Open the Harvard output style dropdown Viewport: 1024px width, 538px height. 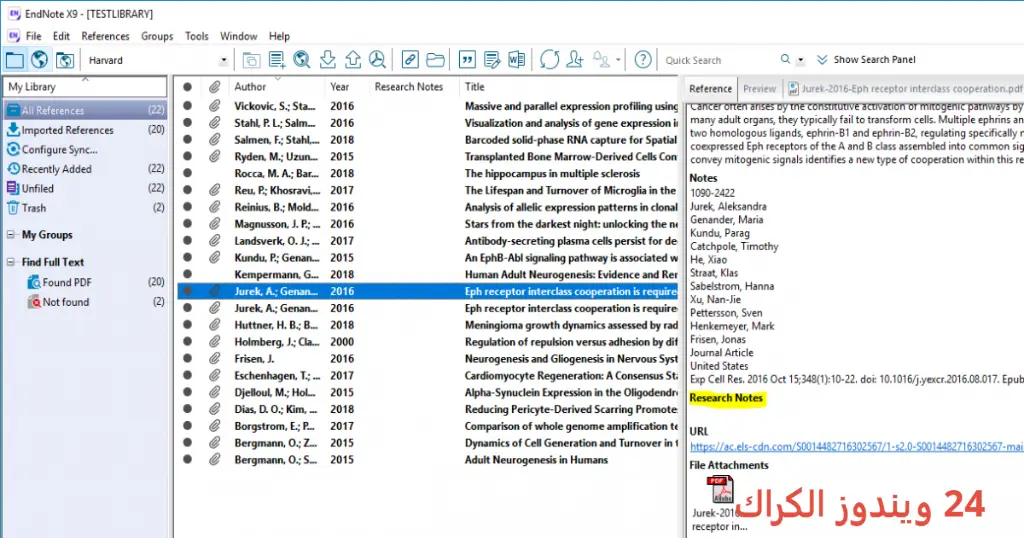(x=223, y=60)
